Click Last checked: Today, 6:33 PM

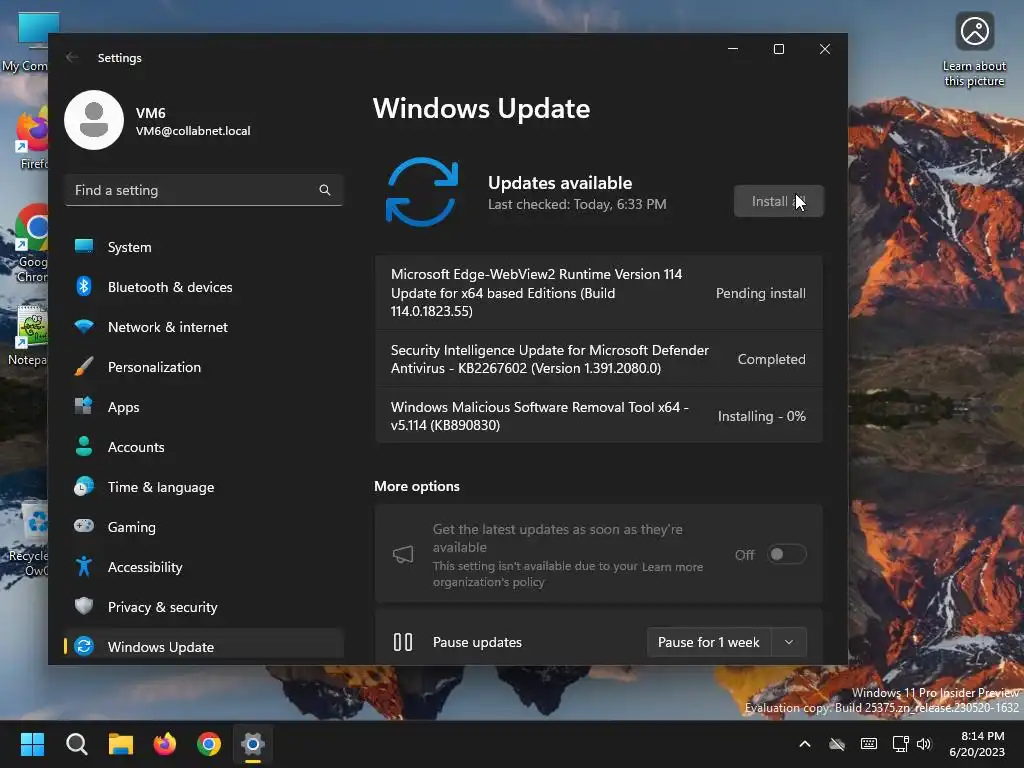pyautogui.click(x=577, y=204)
